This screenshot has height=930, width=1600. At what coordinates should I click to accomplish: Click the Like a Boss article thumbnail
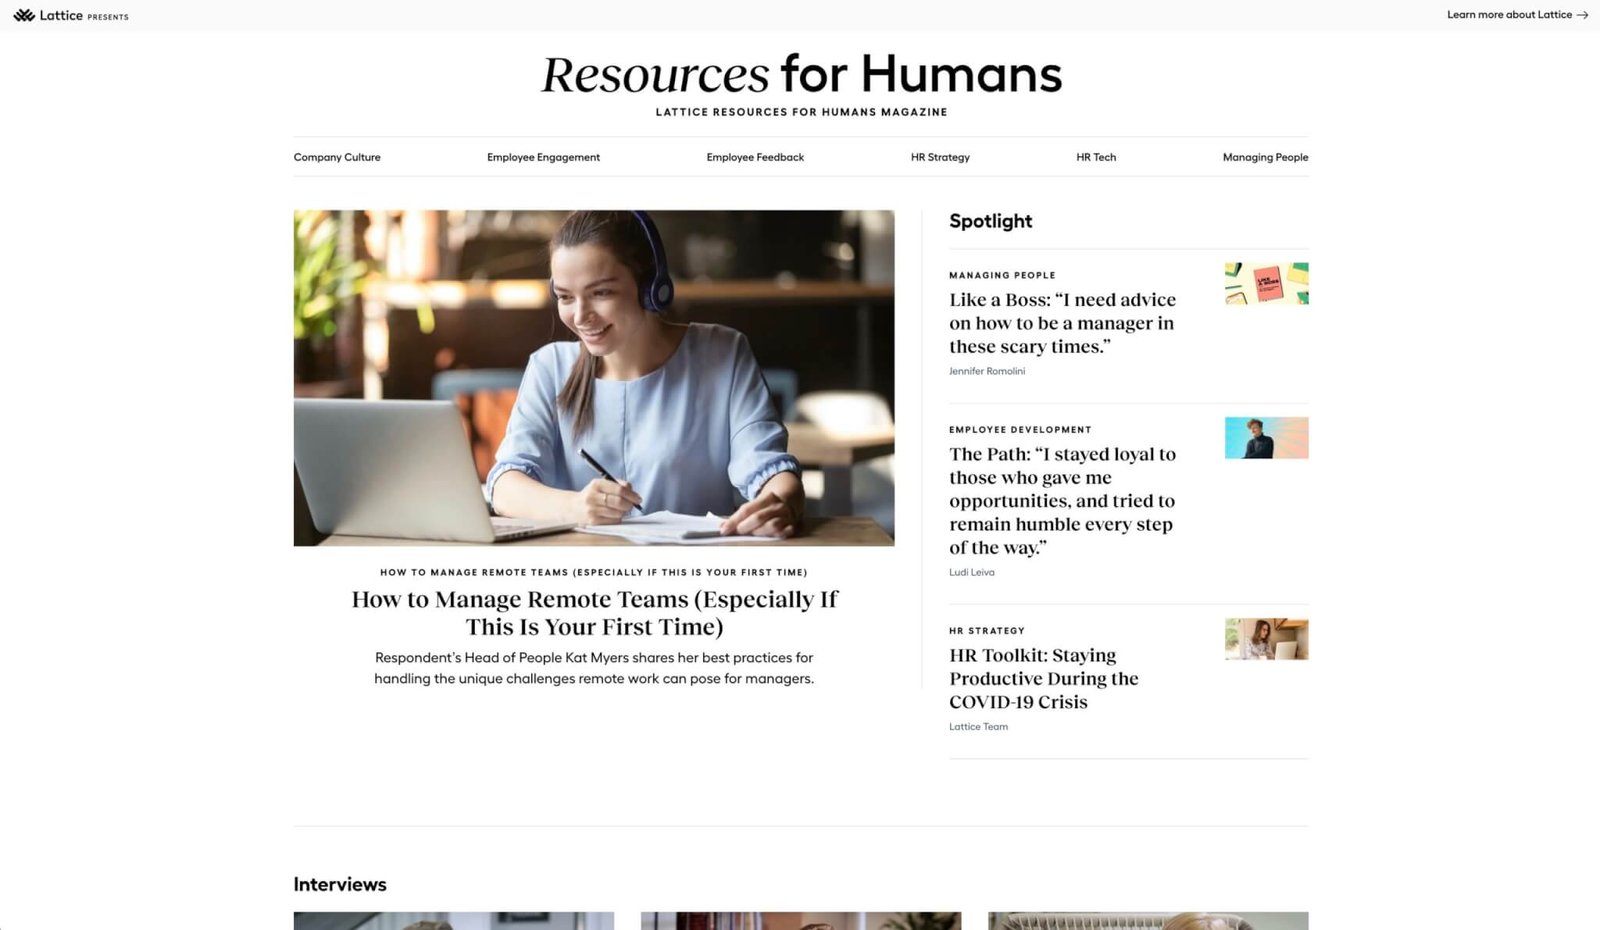click(x=1266, y=284)
